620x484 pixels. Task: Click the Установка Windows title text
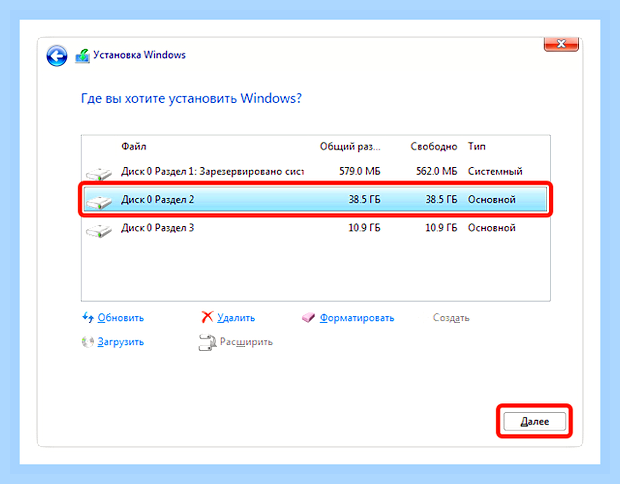click(139, 55)
